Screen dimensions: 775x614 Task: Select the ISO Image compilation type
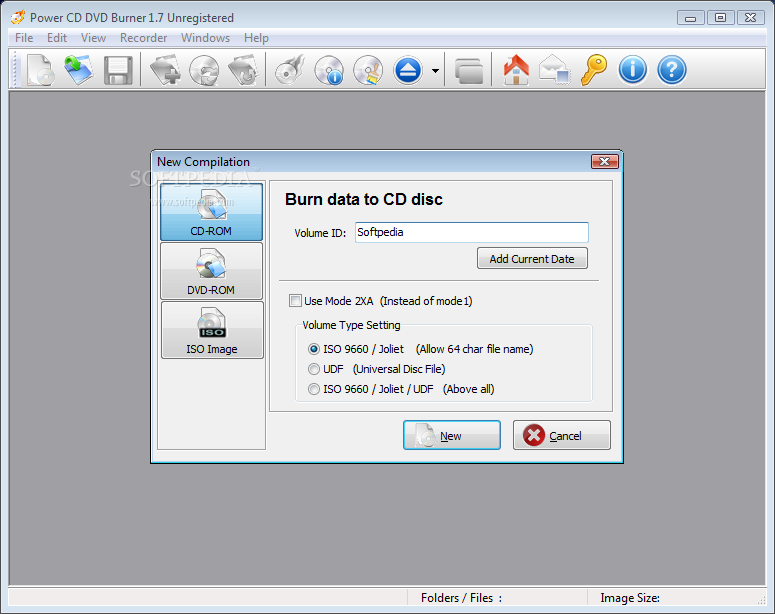pyautogui.click(x=212, y=330)
